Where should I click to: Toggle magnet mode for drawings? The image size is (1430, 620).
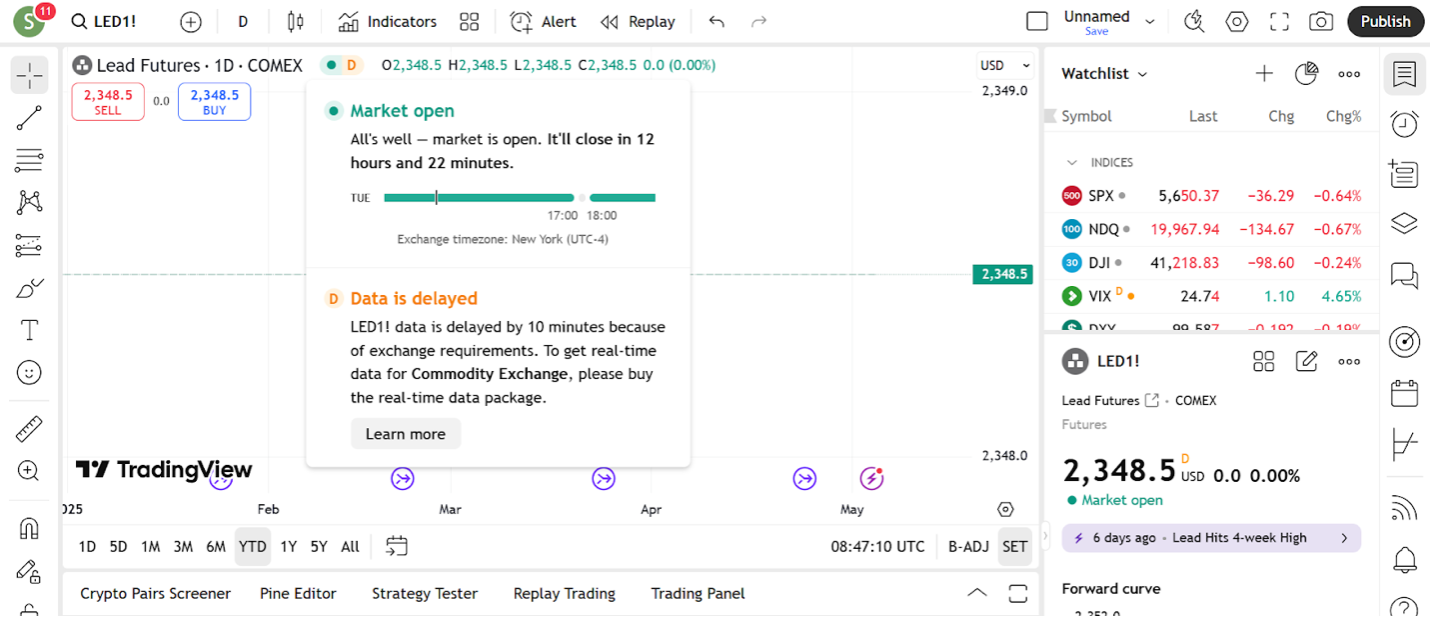(x=29, y=528)
